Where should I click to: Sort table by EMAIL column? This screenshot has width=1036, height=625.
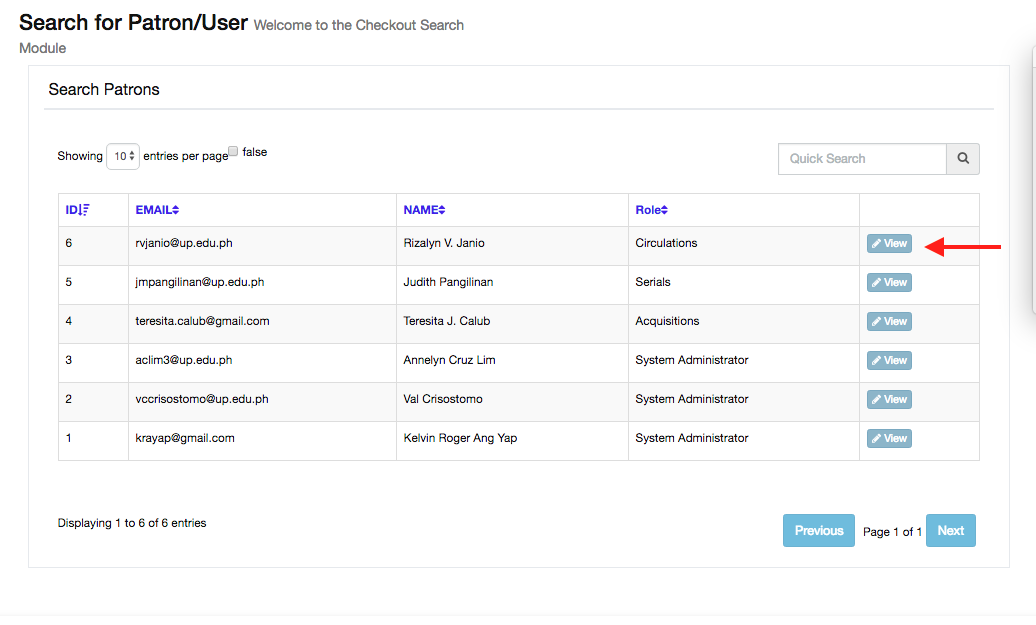[157, 210]
